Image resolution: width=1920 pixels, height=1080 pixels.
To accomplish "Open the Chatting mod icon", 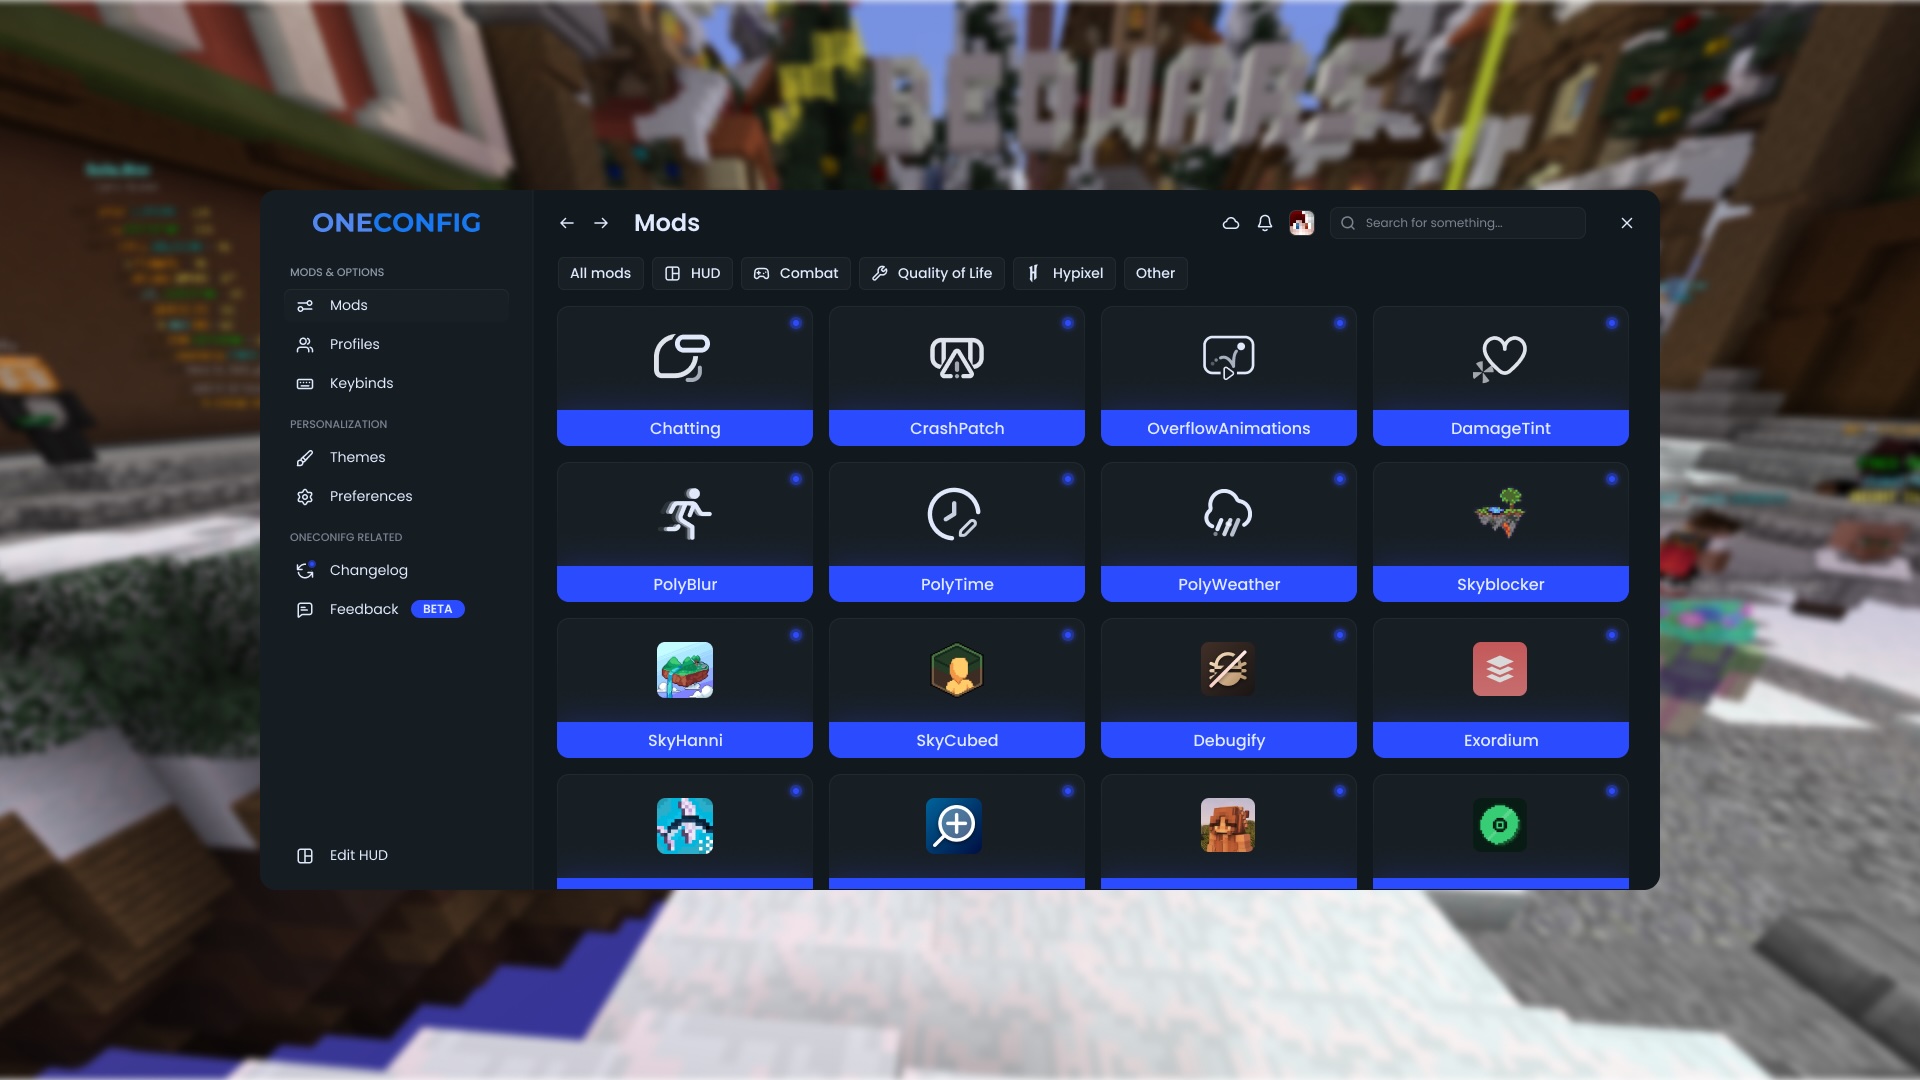I will click(683, 357).
